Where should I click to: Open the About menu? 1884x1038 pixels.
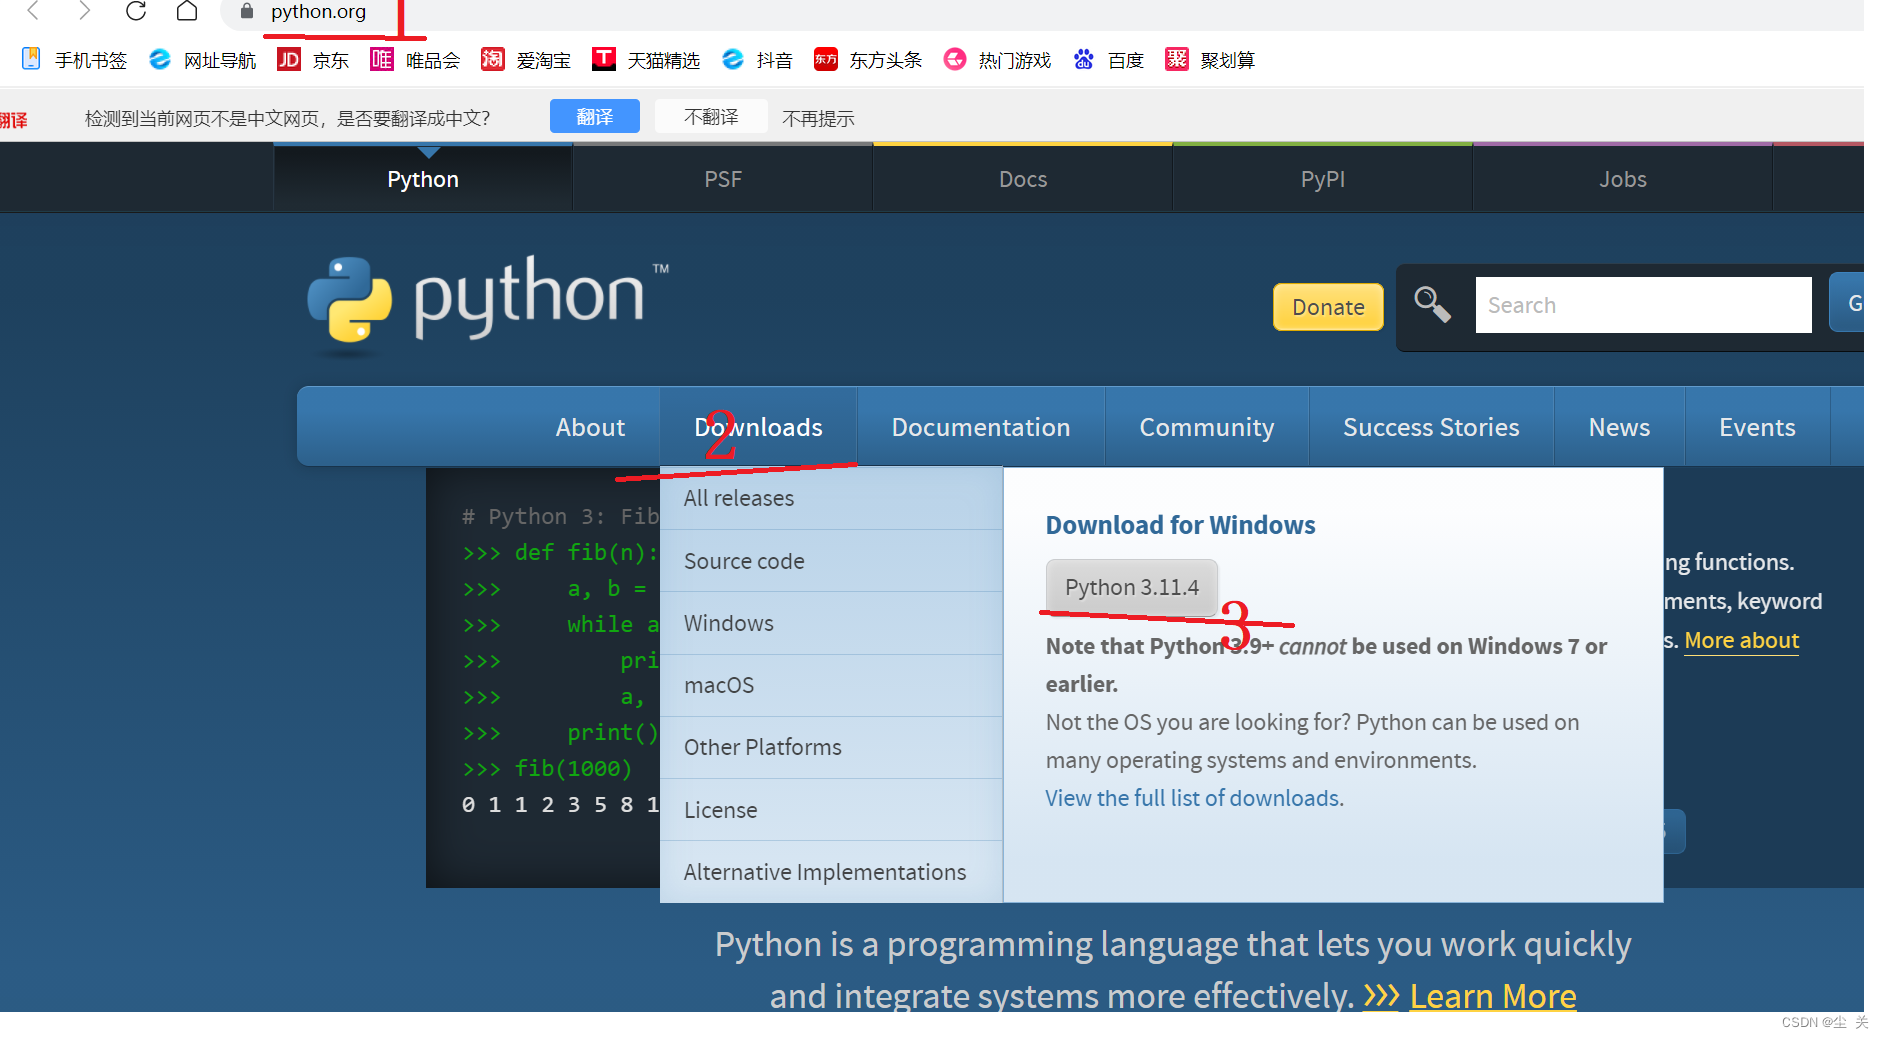pyautogui.click(x=590, y=427)
